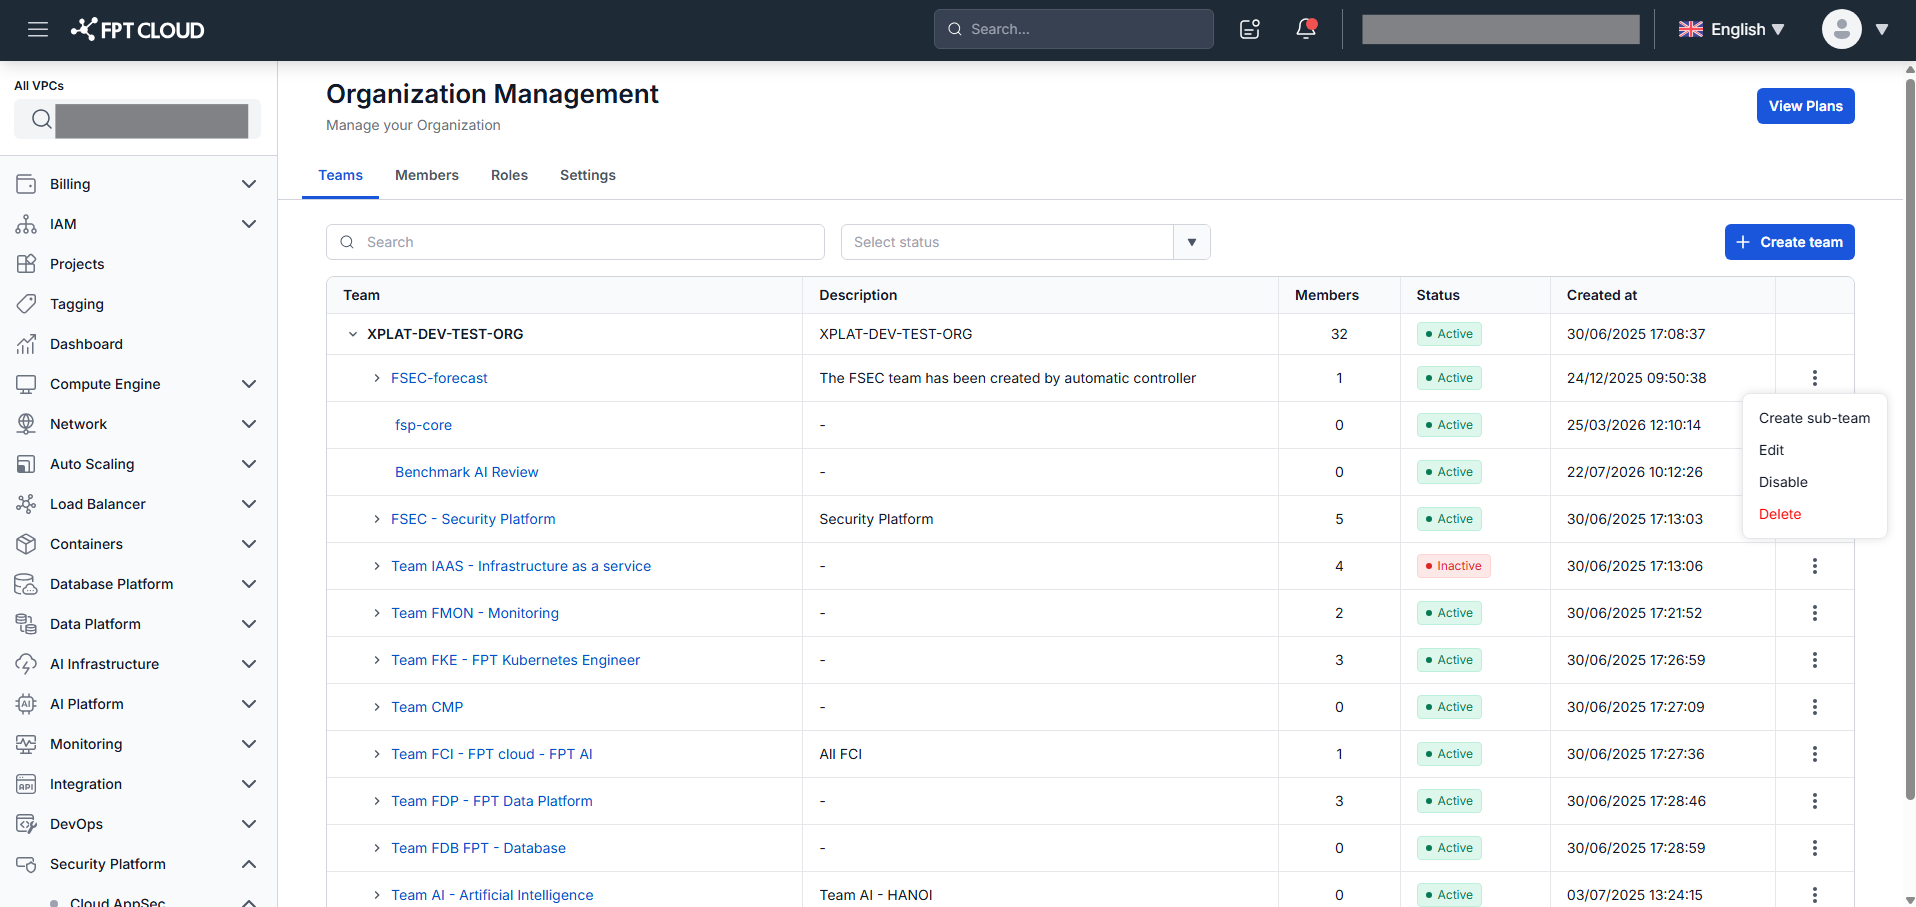Collapse the Security Platform sidebar section
The height and width of the screenshot is (907, 1916).
(249, 864)
